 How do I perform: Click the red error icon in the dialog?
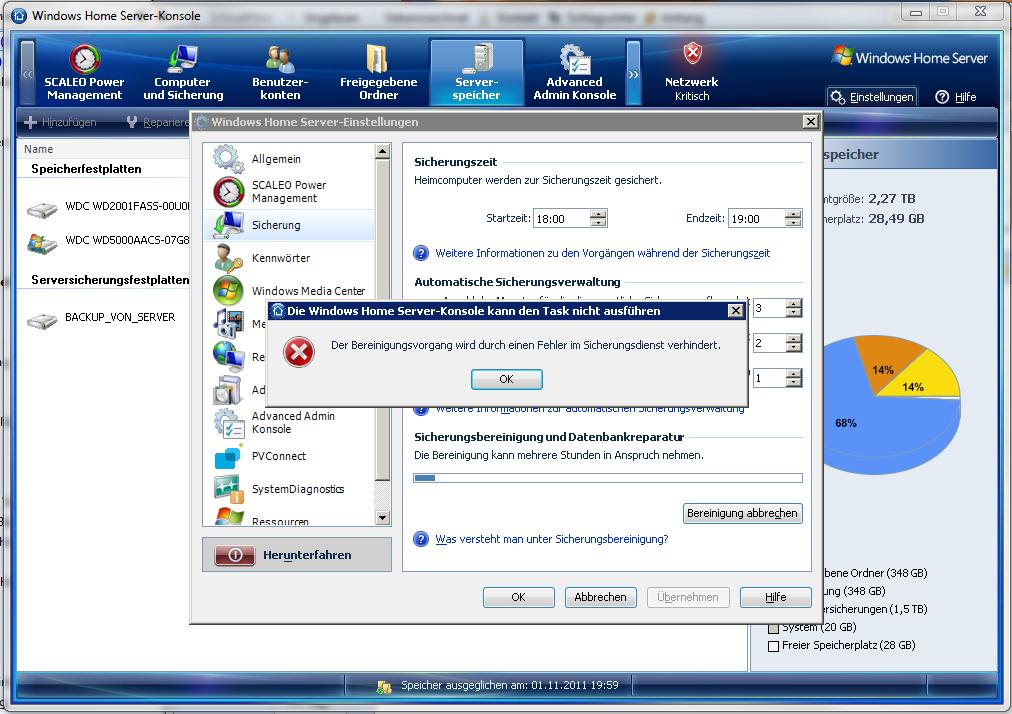(298, 352)
